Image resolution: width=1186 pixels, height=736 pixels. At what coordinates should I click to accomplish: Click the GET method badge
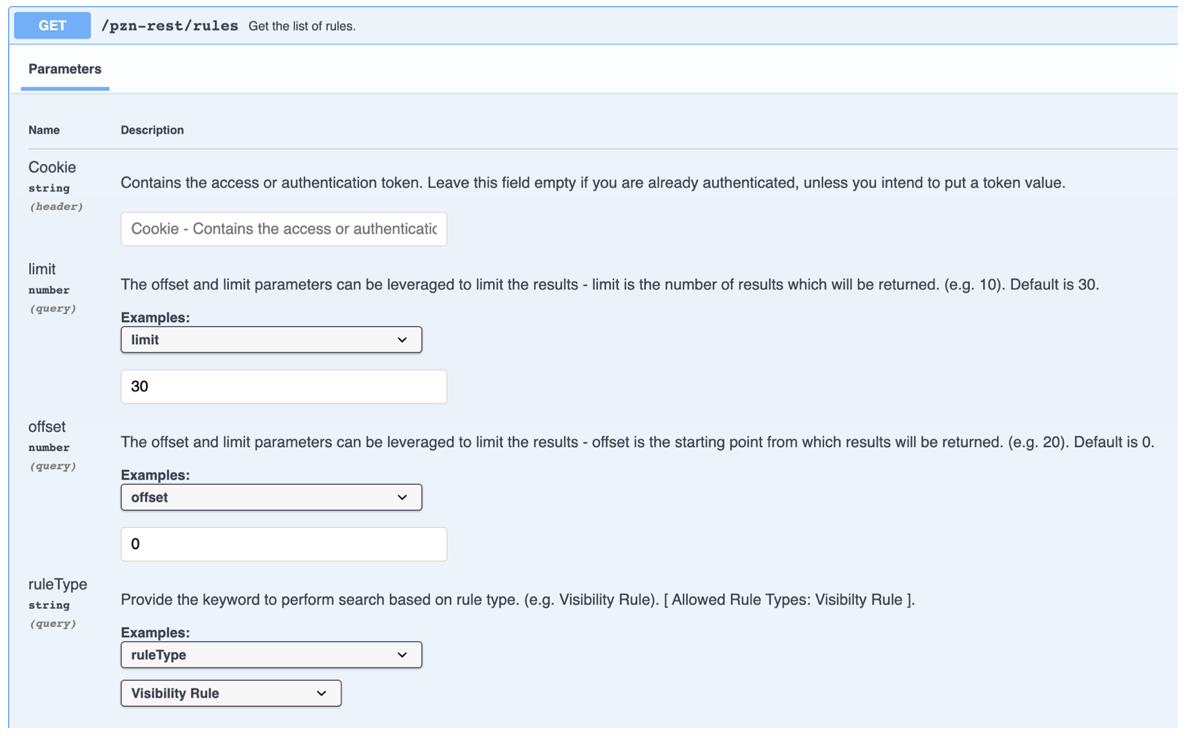(x=51, y=25)
